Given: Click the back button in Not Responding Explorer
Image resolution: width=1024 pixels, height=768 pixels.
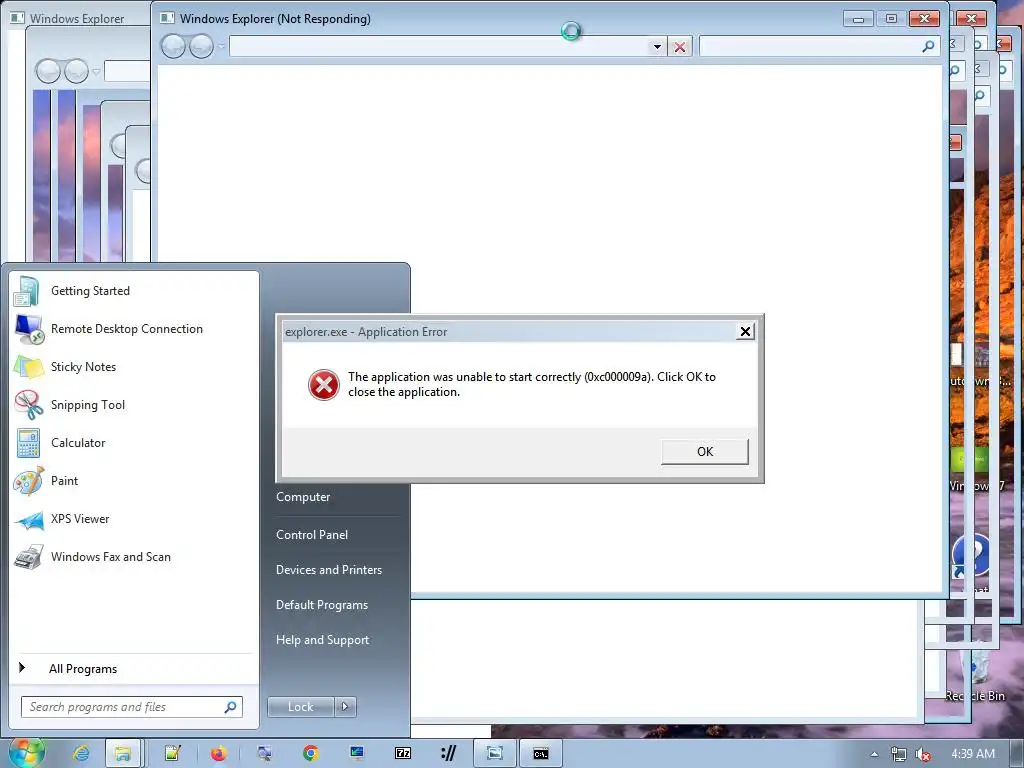Looking at the screenshot, I should [173, 46].
